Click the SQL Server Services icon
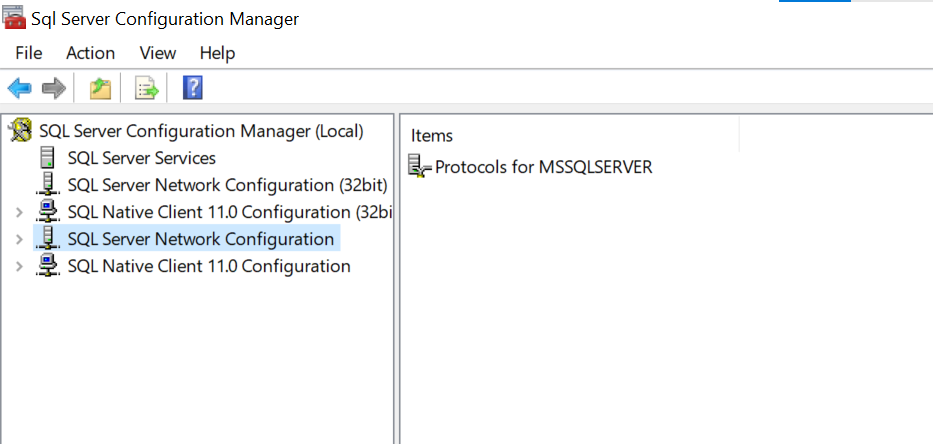933x444 pixels. (47, 158)
